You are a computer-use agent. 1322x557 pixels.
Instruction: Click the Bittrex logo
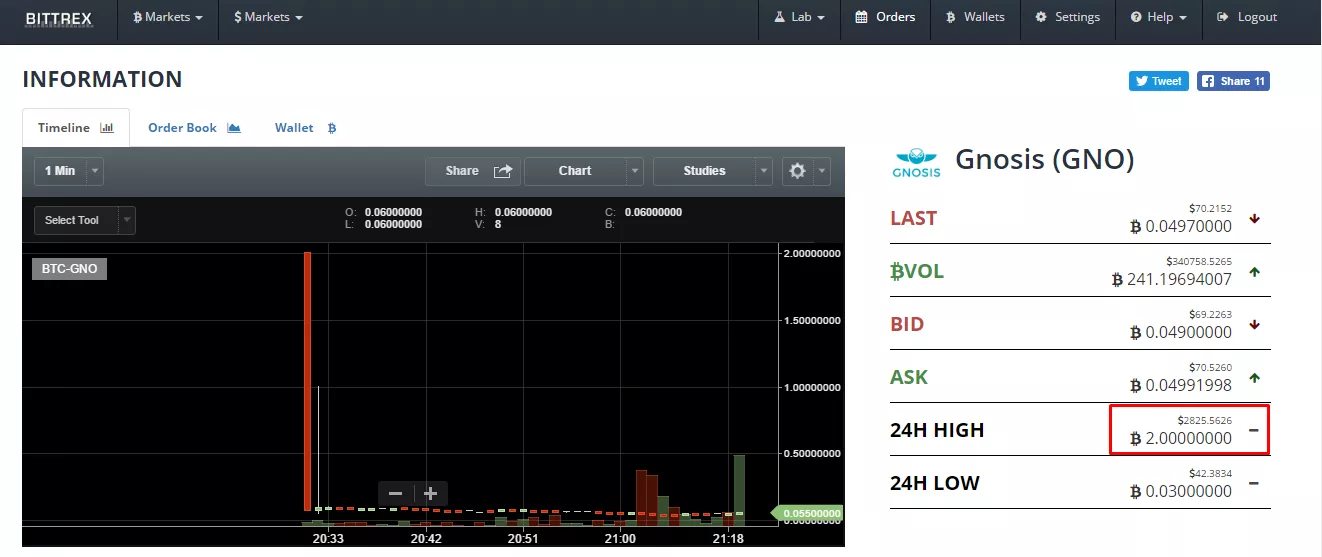58,17
